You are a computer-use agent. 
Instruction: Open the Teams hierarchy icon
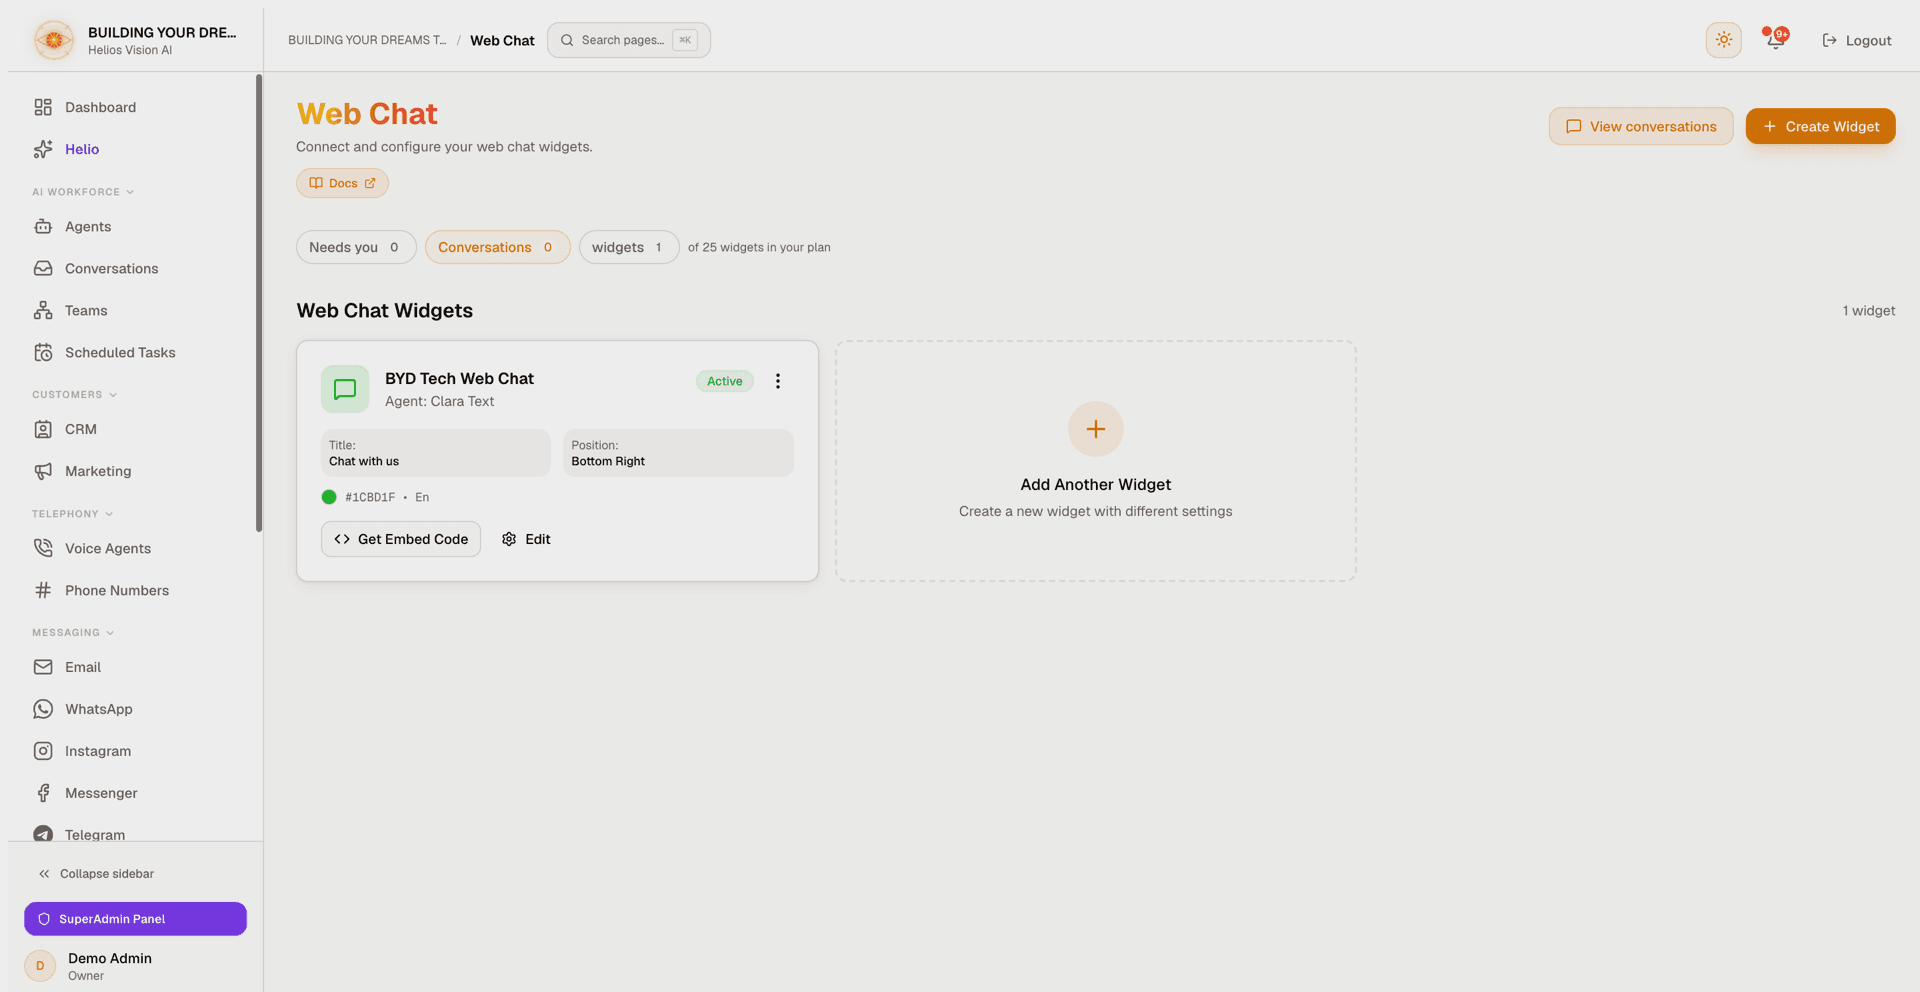point(43,311)
